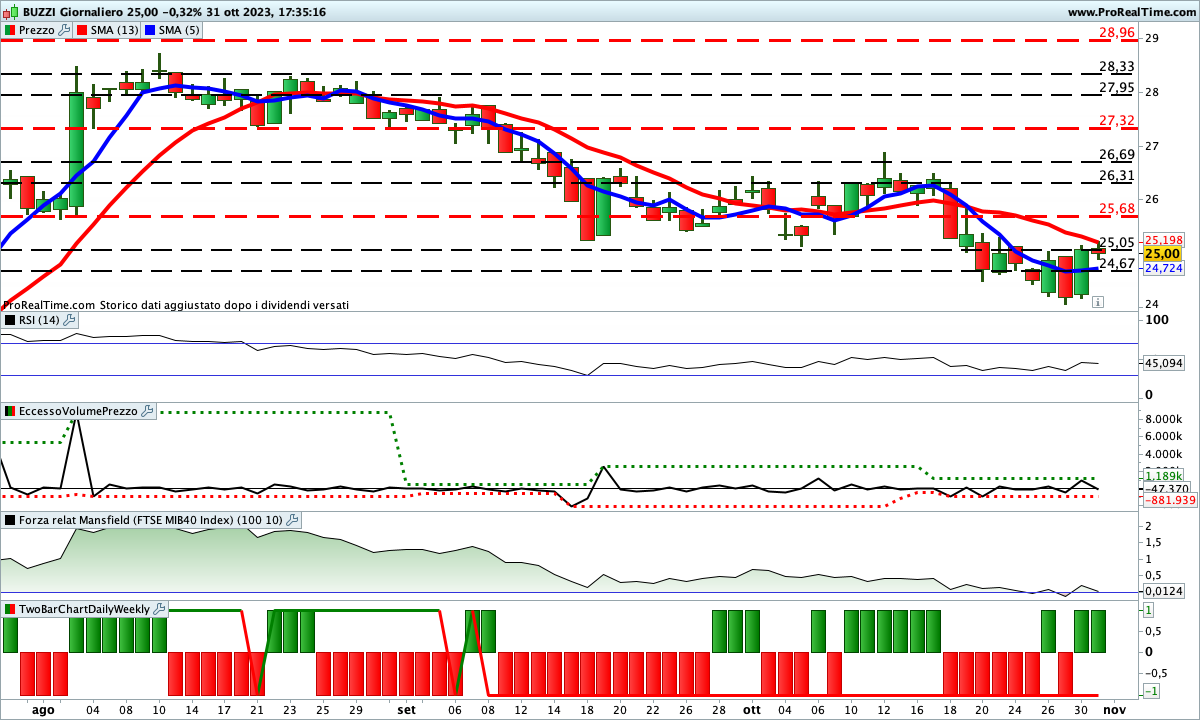Click the RSI value 45,094 tag
1200x720 pixels.
click(1164, 363)
